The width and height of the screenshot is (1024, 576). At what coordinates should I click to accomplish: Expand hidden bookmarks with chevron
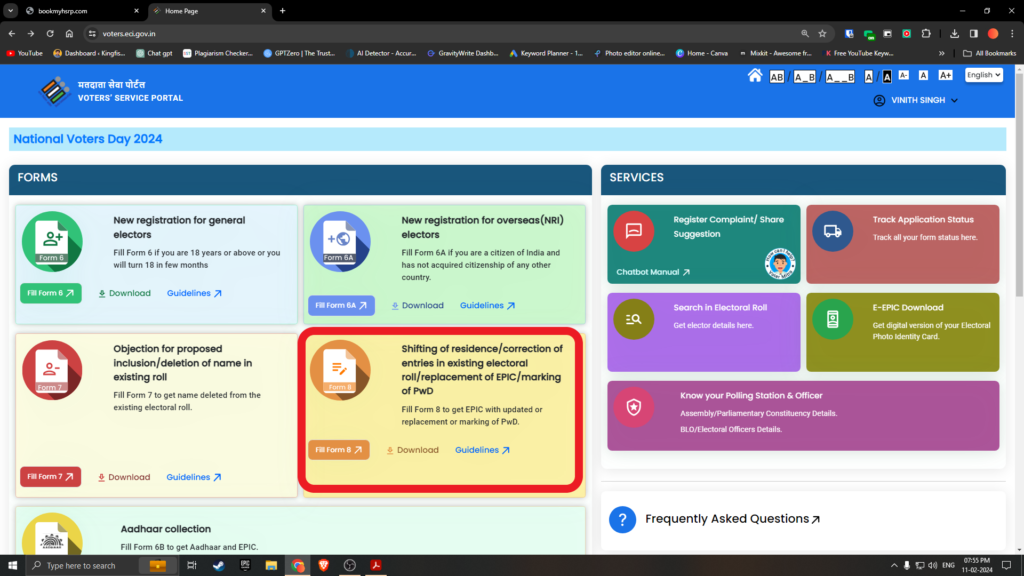[x=942, y=54]
